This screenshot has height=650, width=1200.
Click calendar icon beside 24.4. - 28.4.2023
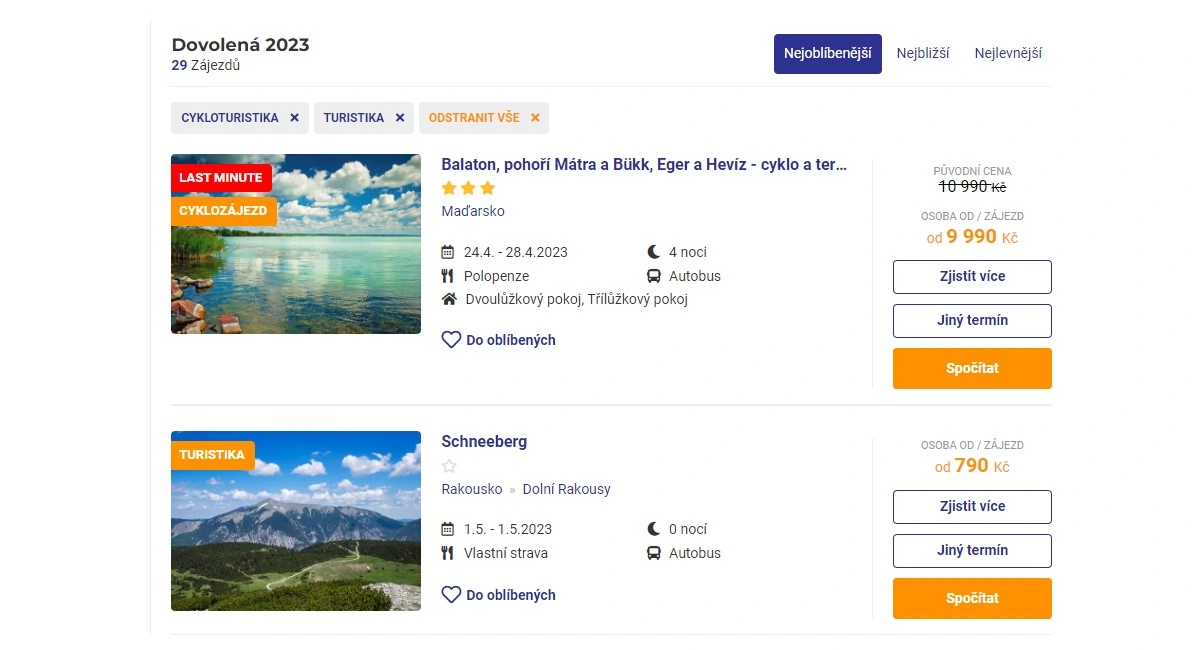coord(448,252)
